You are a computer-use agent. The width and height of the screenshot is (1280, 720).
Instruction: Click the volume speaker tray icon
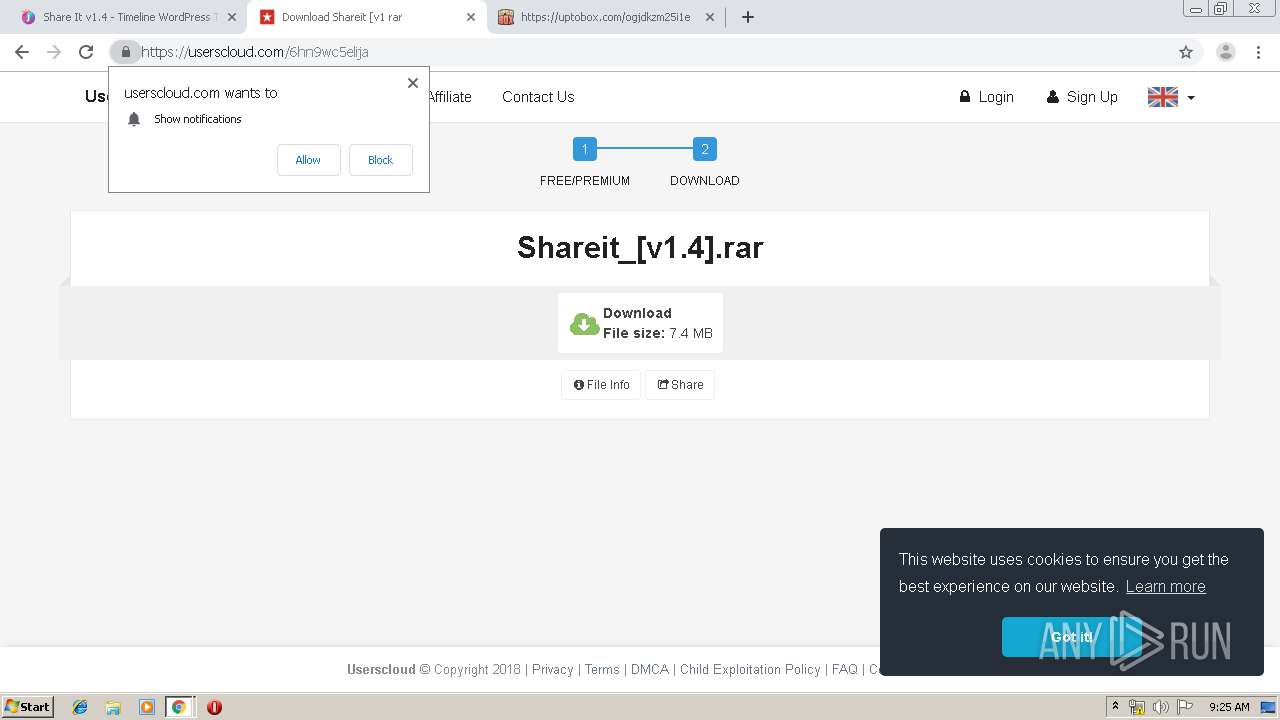coord(1160,707)
